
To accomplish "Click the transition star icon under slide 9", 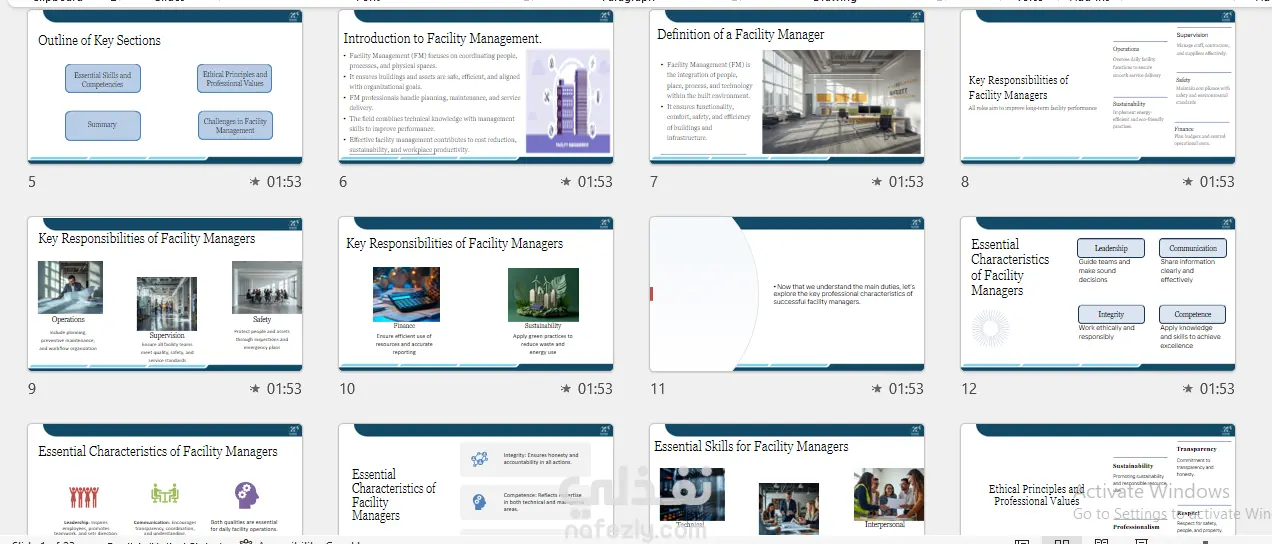I will click(x=255, y=388).
